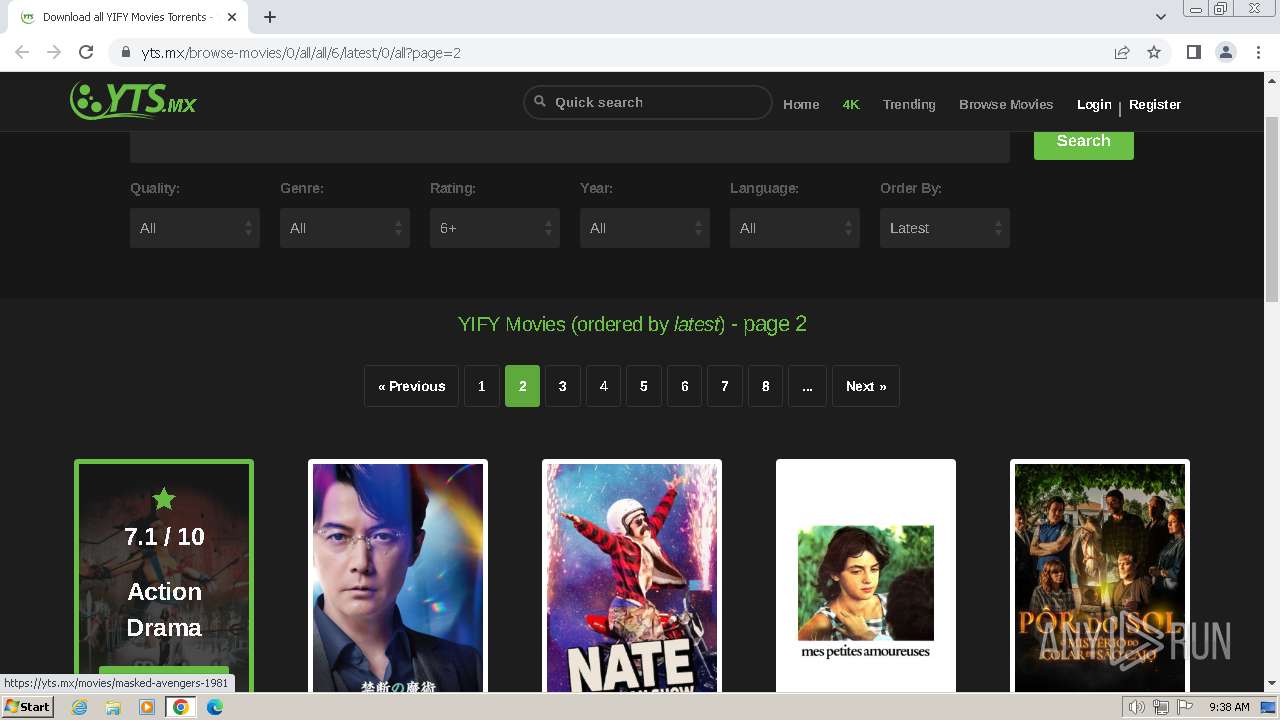The image size is (1280, 720).
Task: Close the YIFY Movies browser tab
Action: click(231, 17)
